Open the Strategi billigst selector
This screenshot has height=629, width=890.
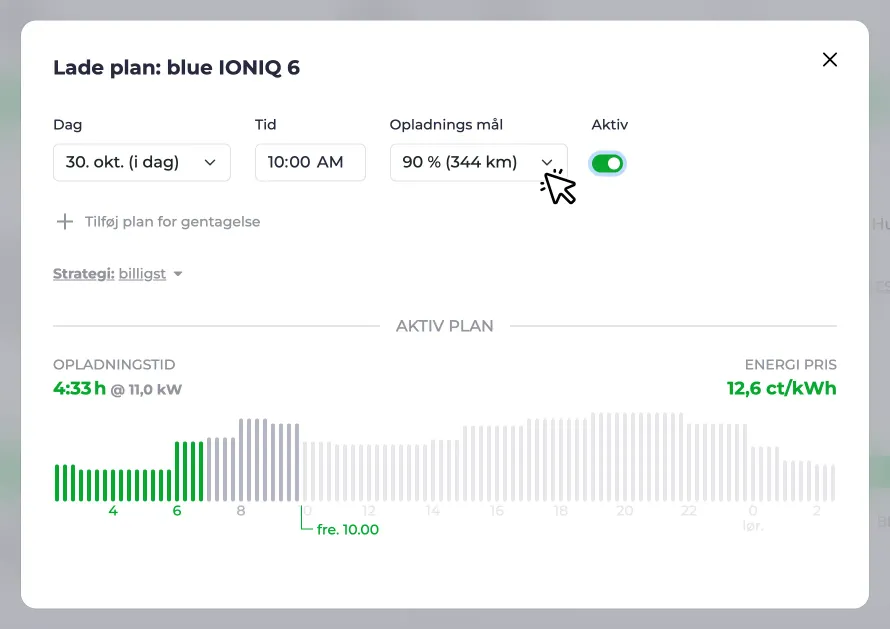tap(117, 274)
